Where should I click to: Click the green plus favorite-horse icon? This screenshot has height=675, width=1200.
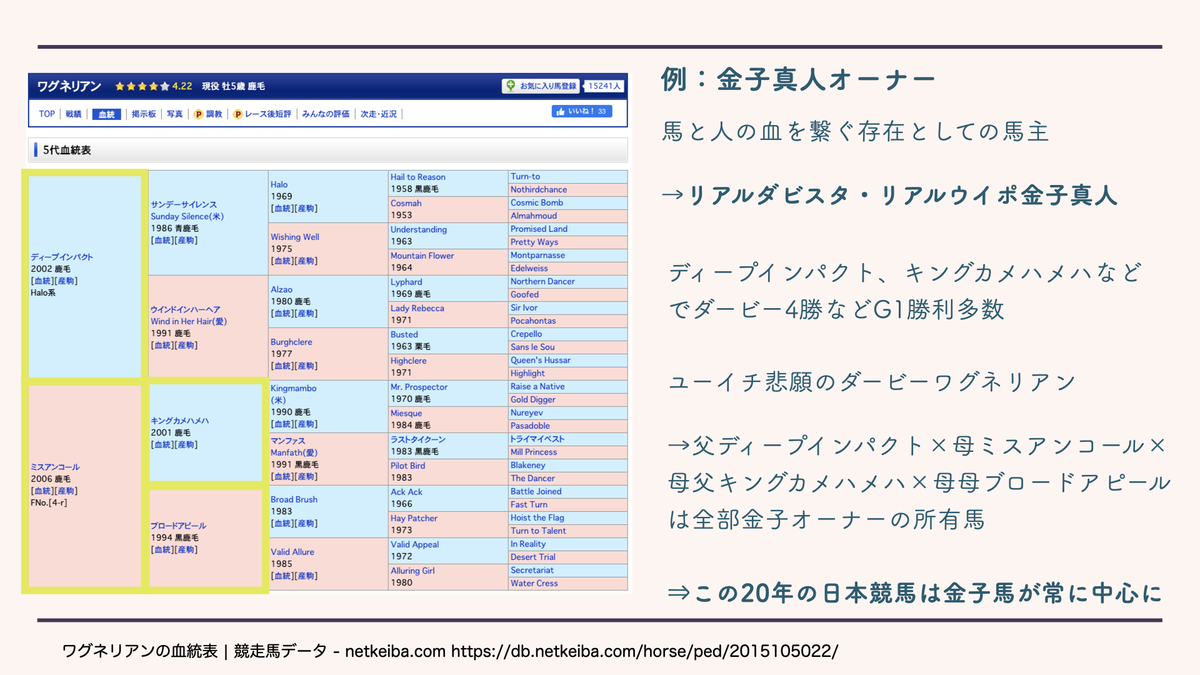pos(510,86)
